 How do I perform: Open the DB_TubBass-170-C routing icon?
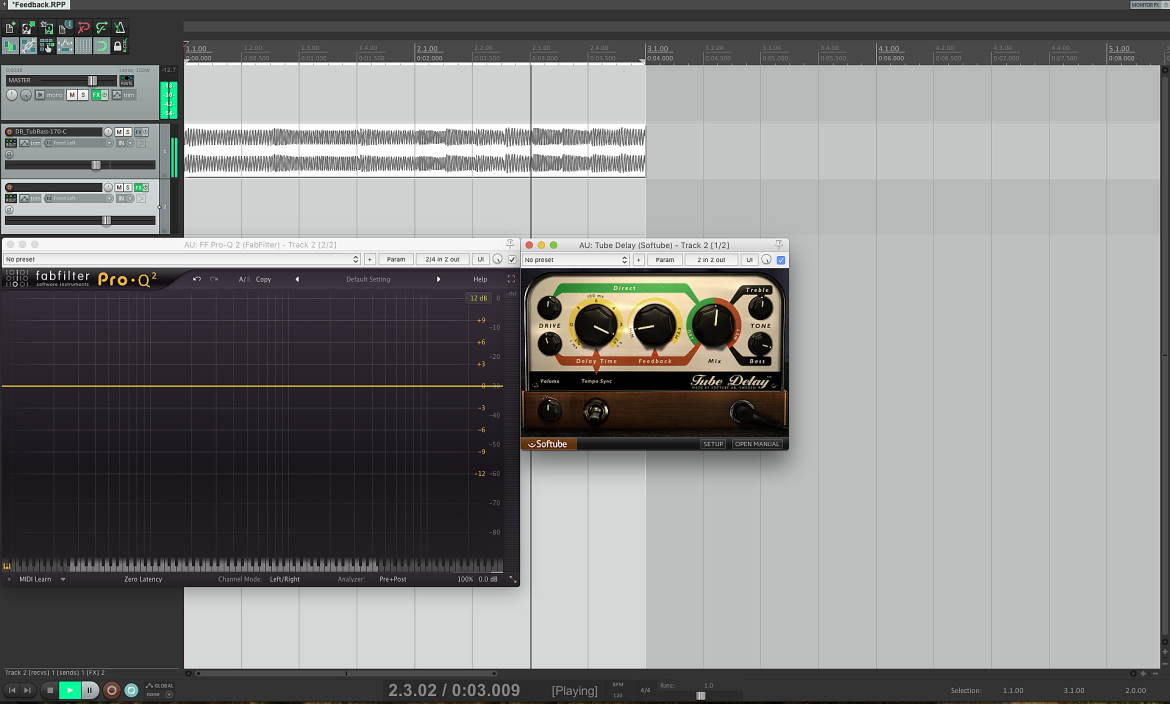[x=10, y=143]
